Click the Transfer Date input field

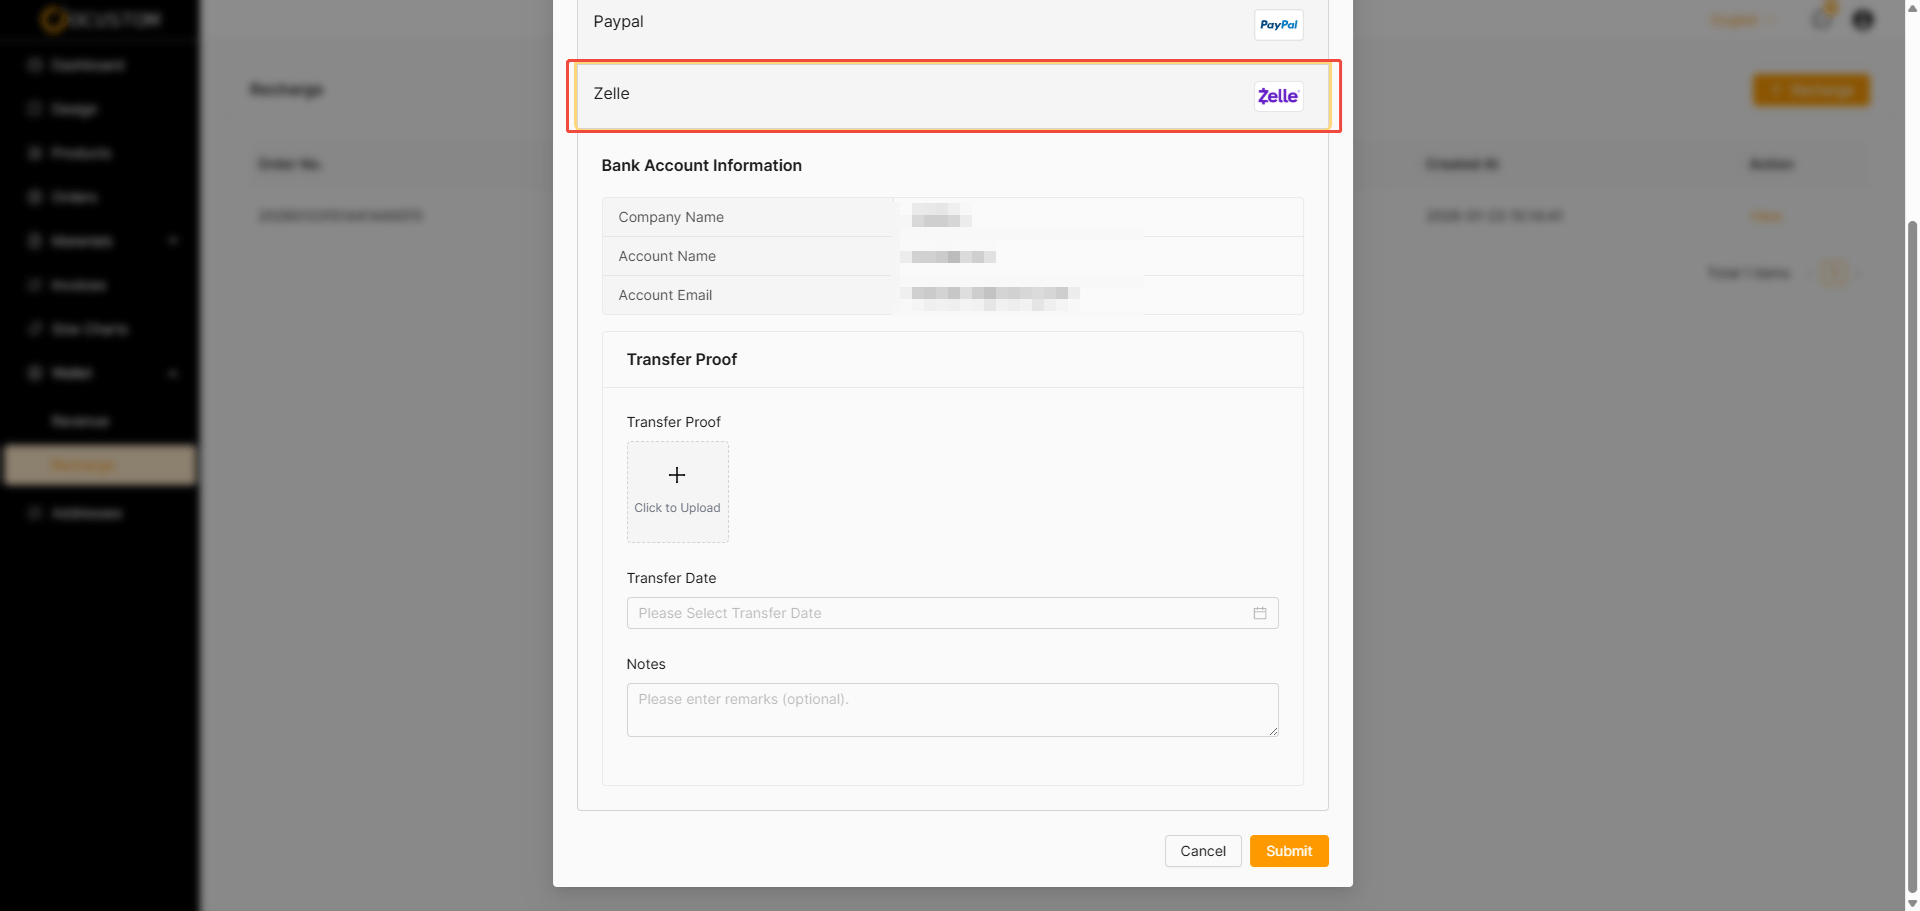[x=940, y=613]
